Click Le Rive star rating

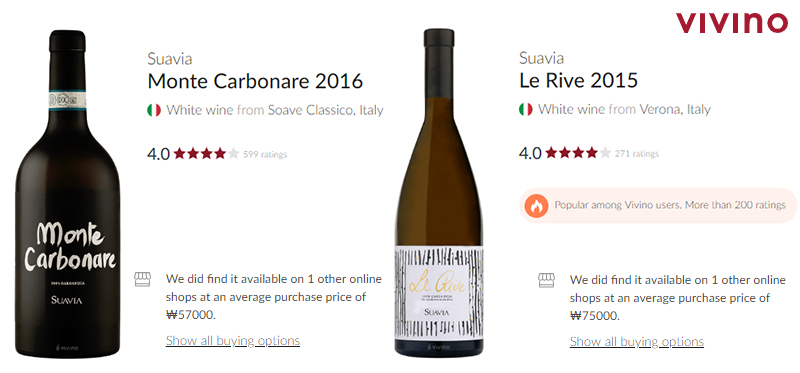pyautogui.click(x=578, y=153)
